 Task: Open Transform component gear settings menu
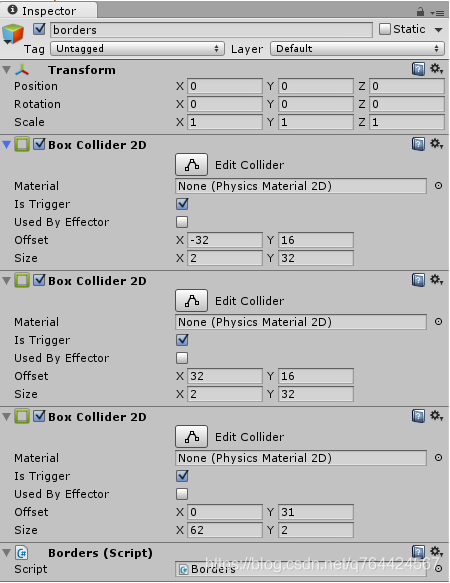[x=436, y=69]
